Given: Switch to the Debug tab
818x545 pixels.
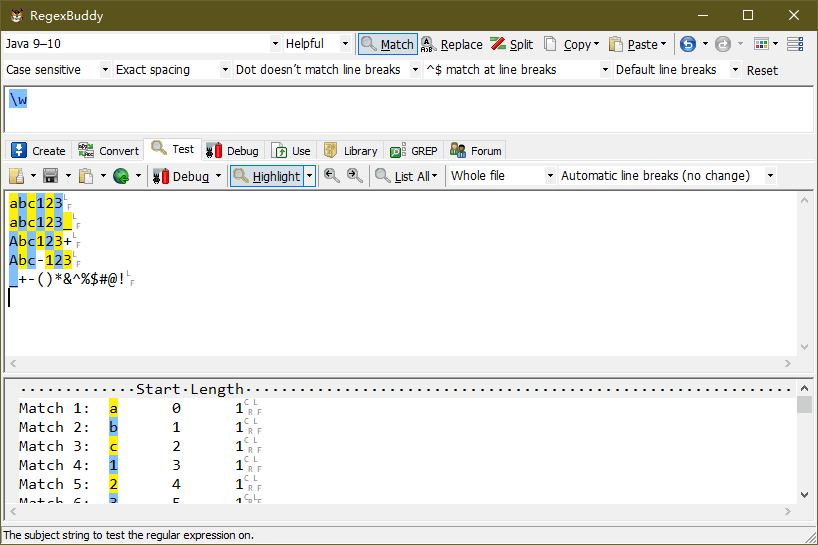Looking at the screenshot, I should pos(233,151).
